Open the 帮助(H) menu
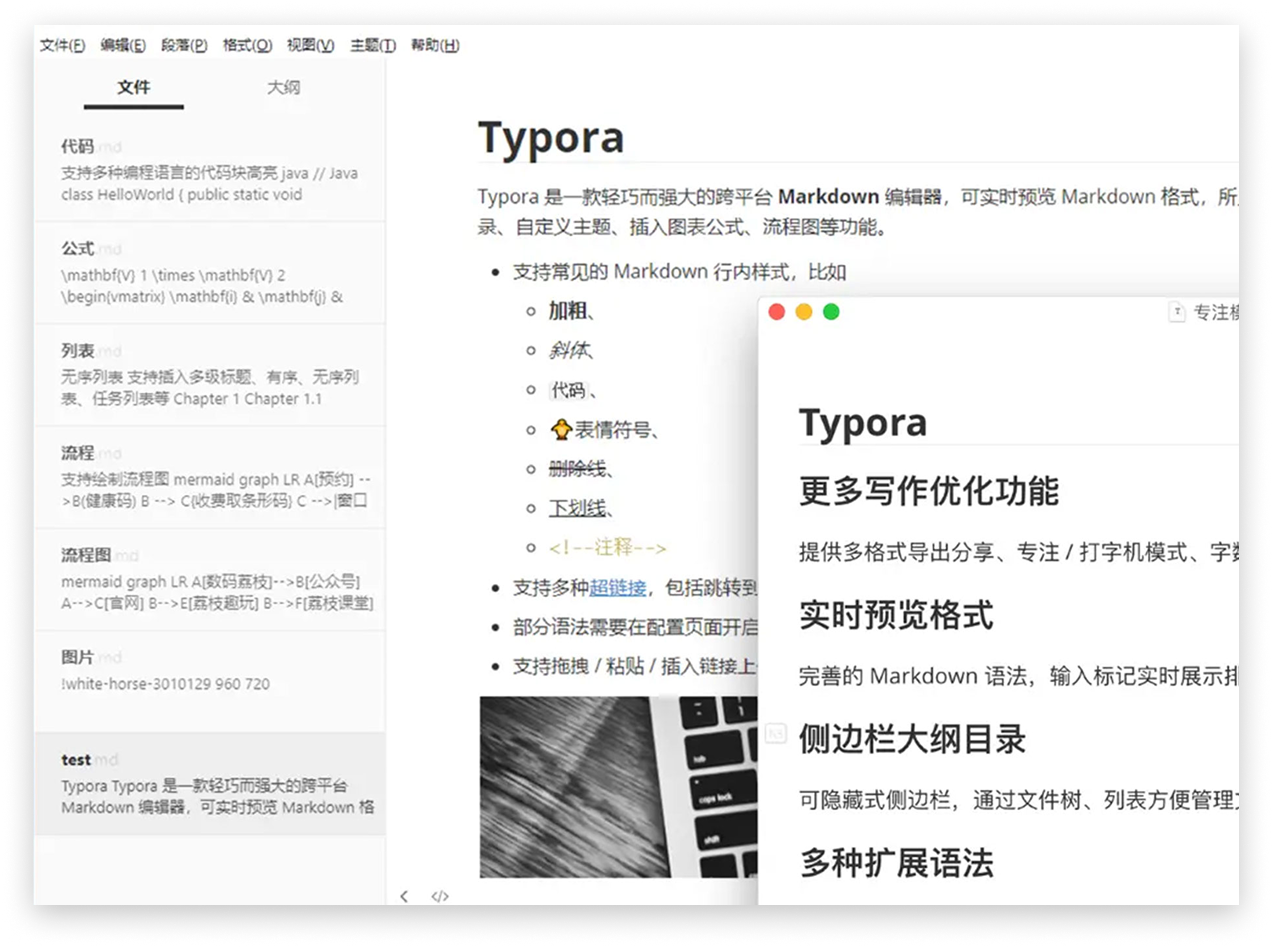 click(x=434, y=45)
